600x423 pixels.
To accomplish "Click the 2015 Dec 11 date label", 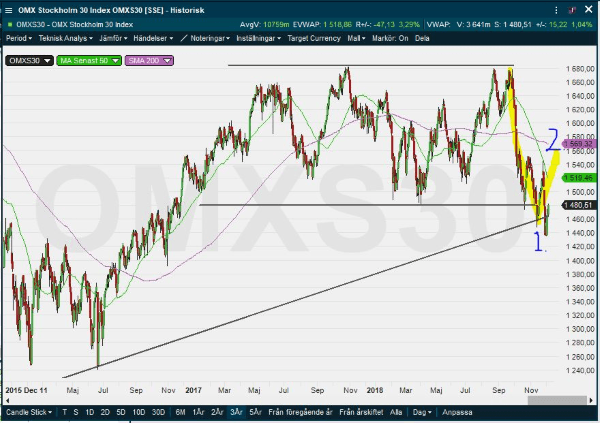I will [x=26, y=390].
